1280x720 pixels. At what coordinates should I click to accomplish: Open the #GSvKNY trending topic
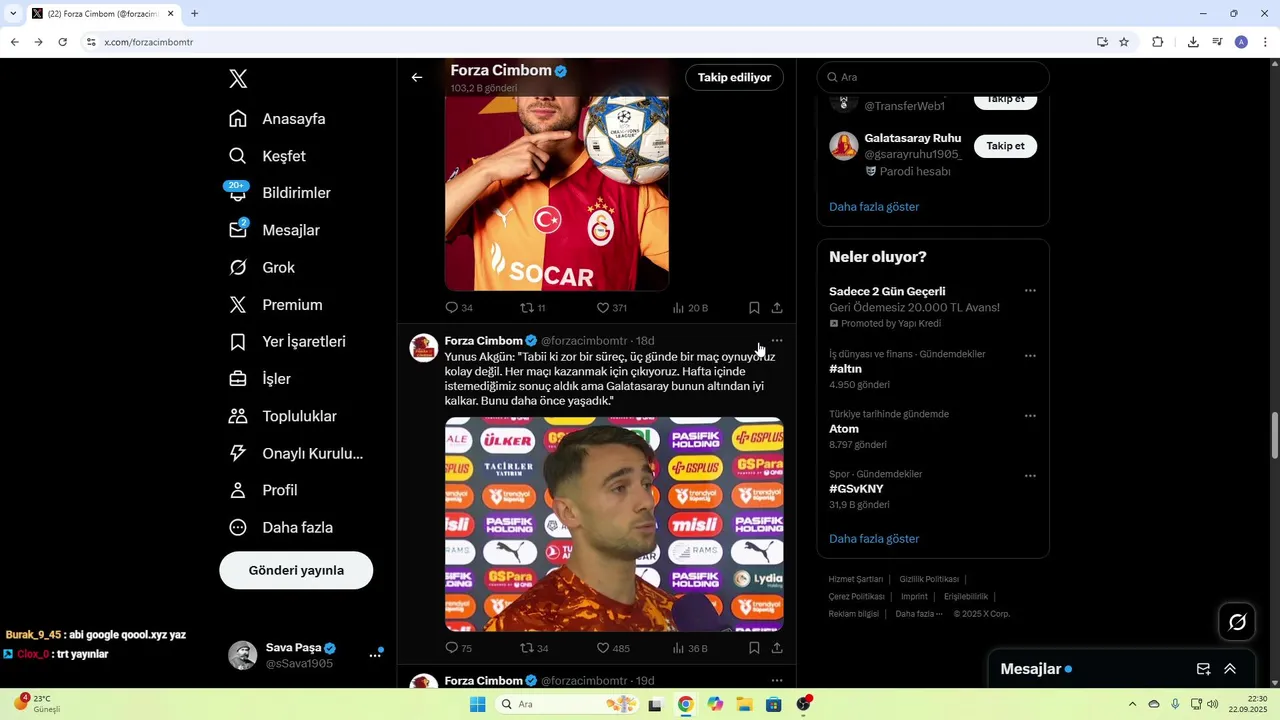[856, 489]
